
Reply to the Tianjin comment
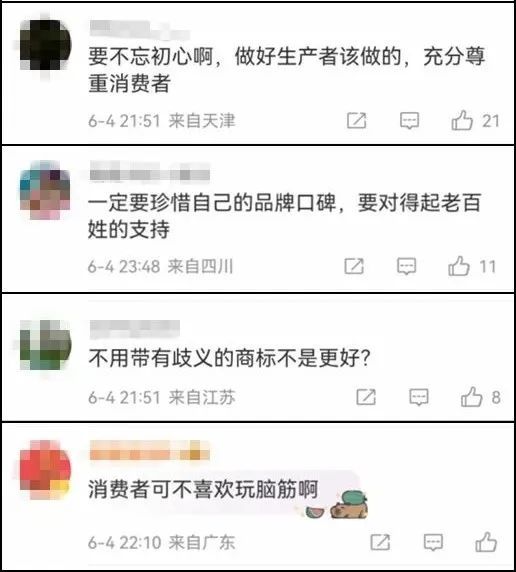409,121
